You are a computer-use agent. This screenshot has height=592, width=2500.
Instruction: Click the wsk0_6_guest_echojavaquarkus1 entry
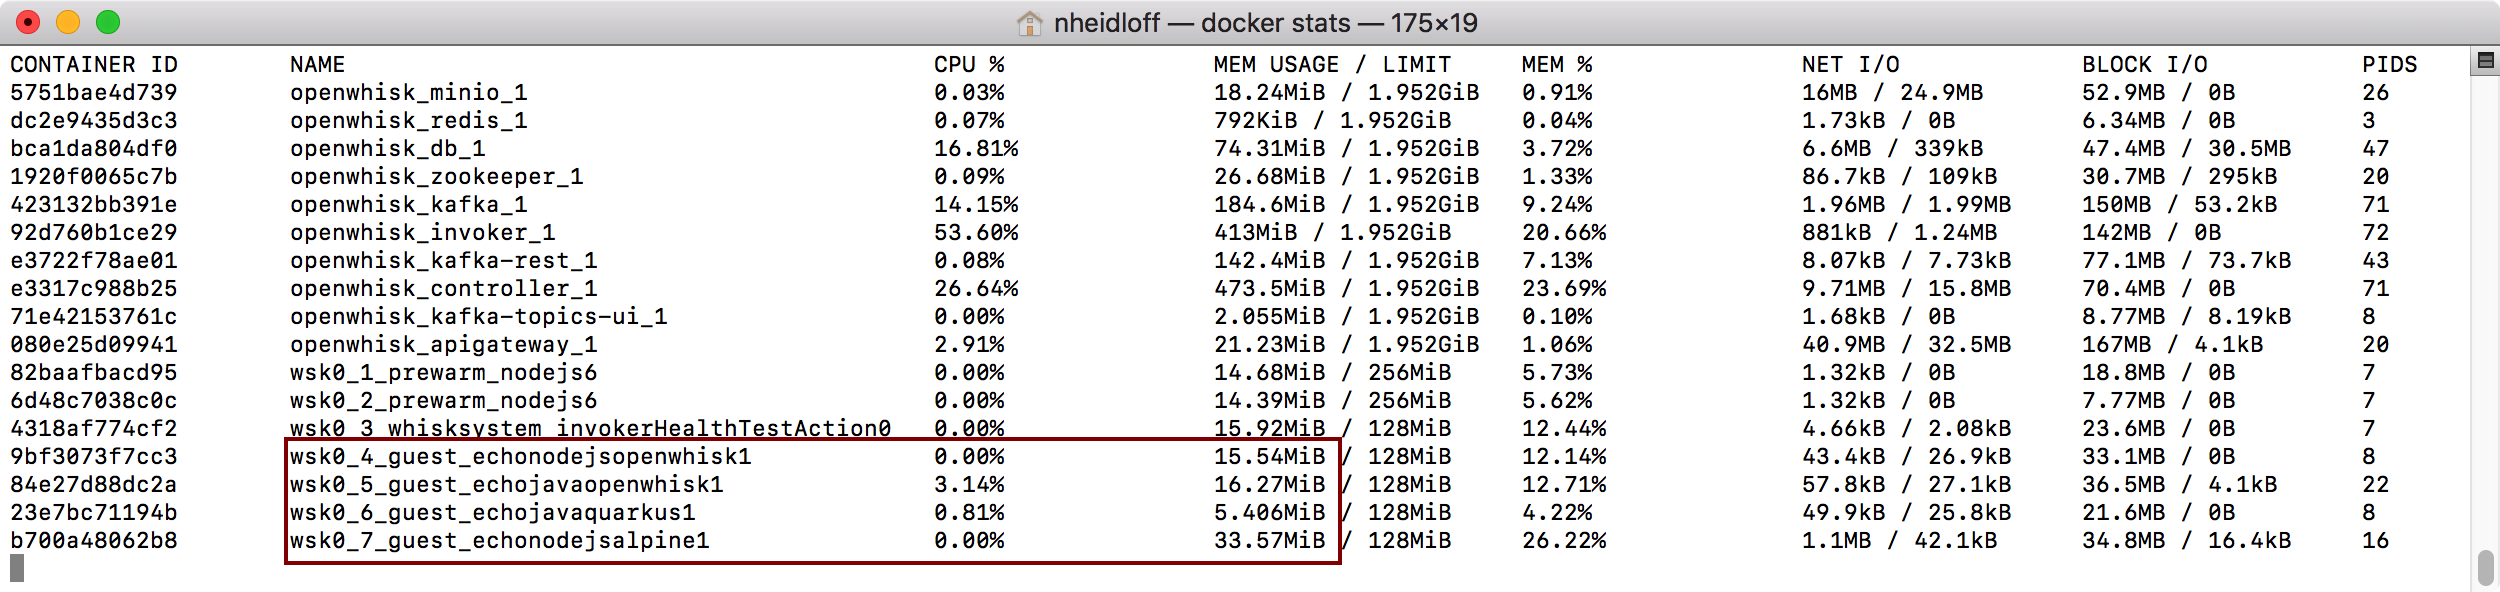(492, 513)
